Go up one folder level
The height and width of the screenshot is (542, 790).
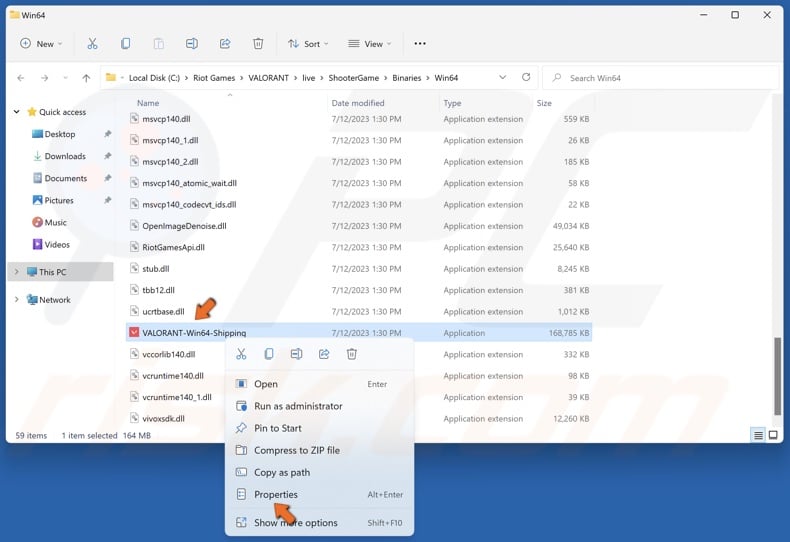86,78
